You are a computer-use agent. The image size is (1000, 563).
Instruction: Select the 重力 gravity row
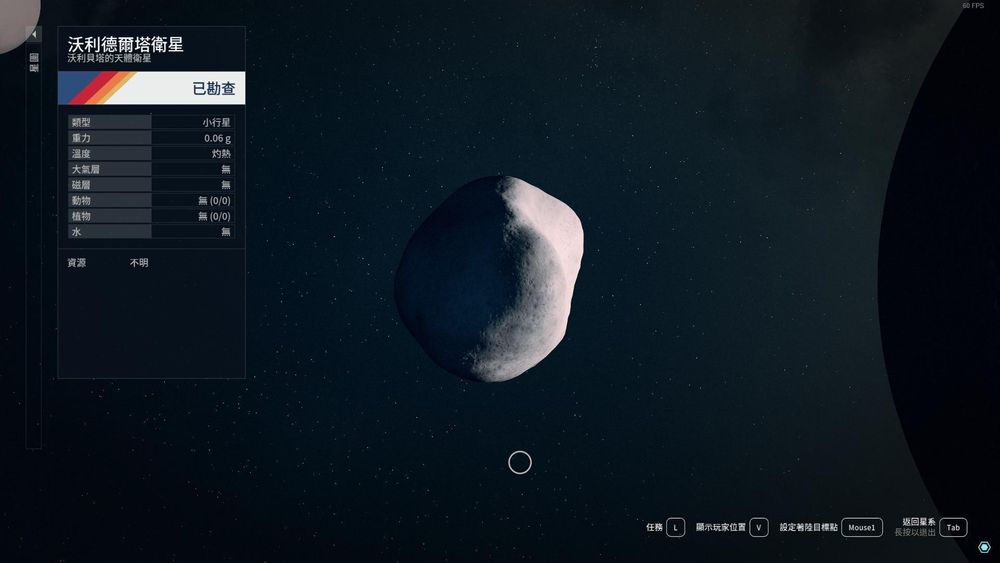coord(150,138)
